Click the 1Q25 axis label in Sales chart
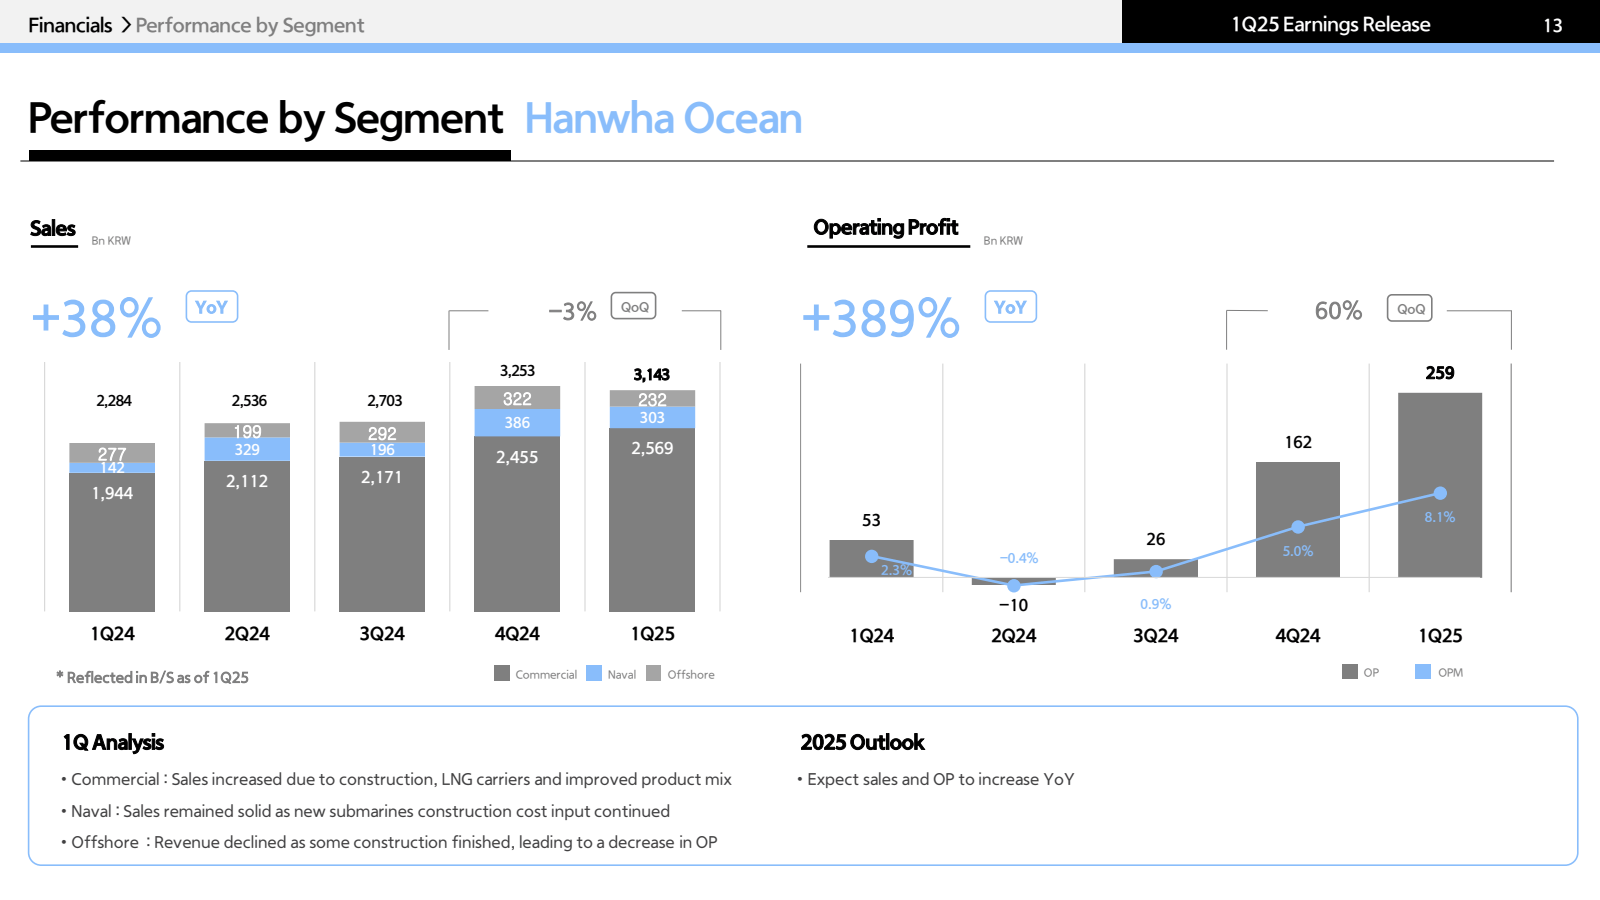 (x=652, y=634)
